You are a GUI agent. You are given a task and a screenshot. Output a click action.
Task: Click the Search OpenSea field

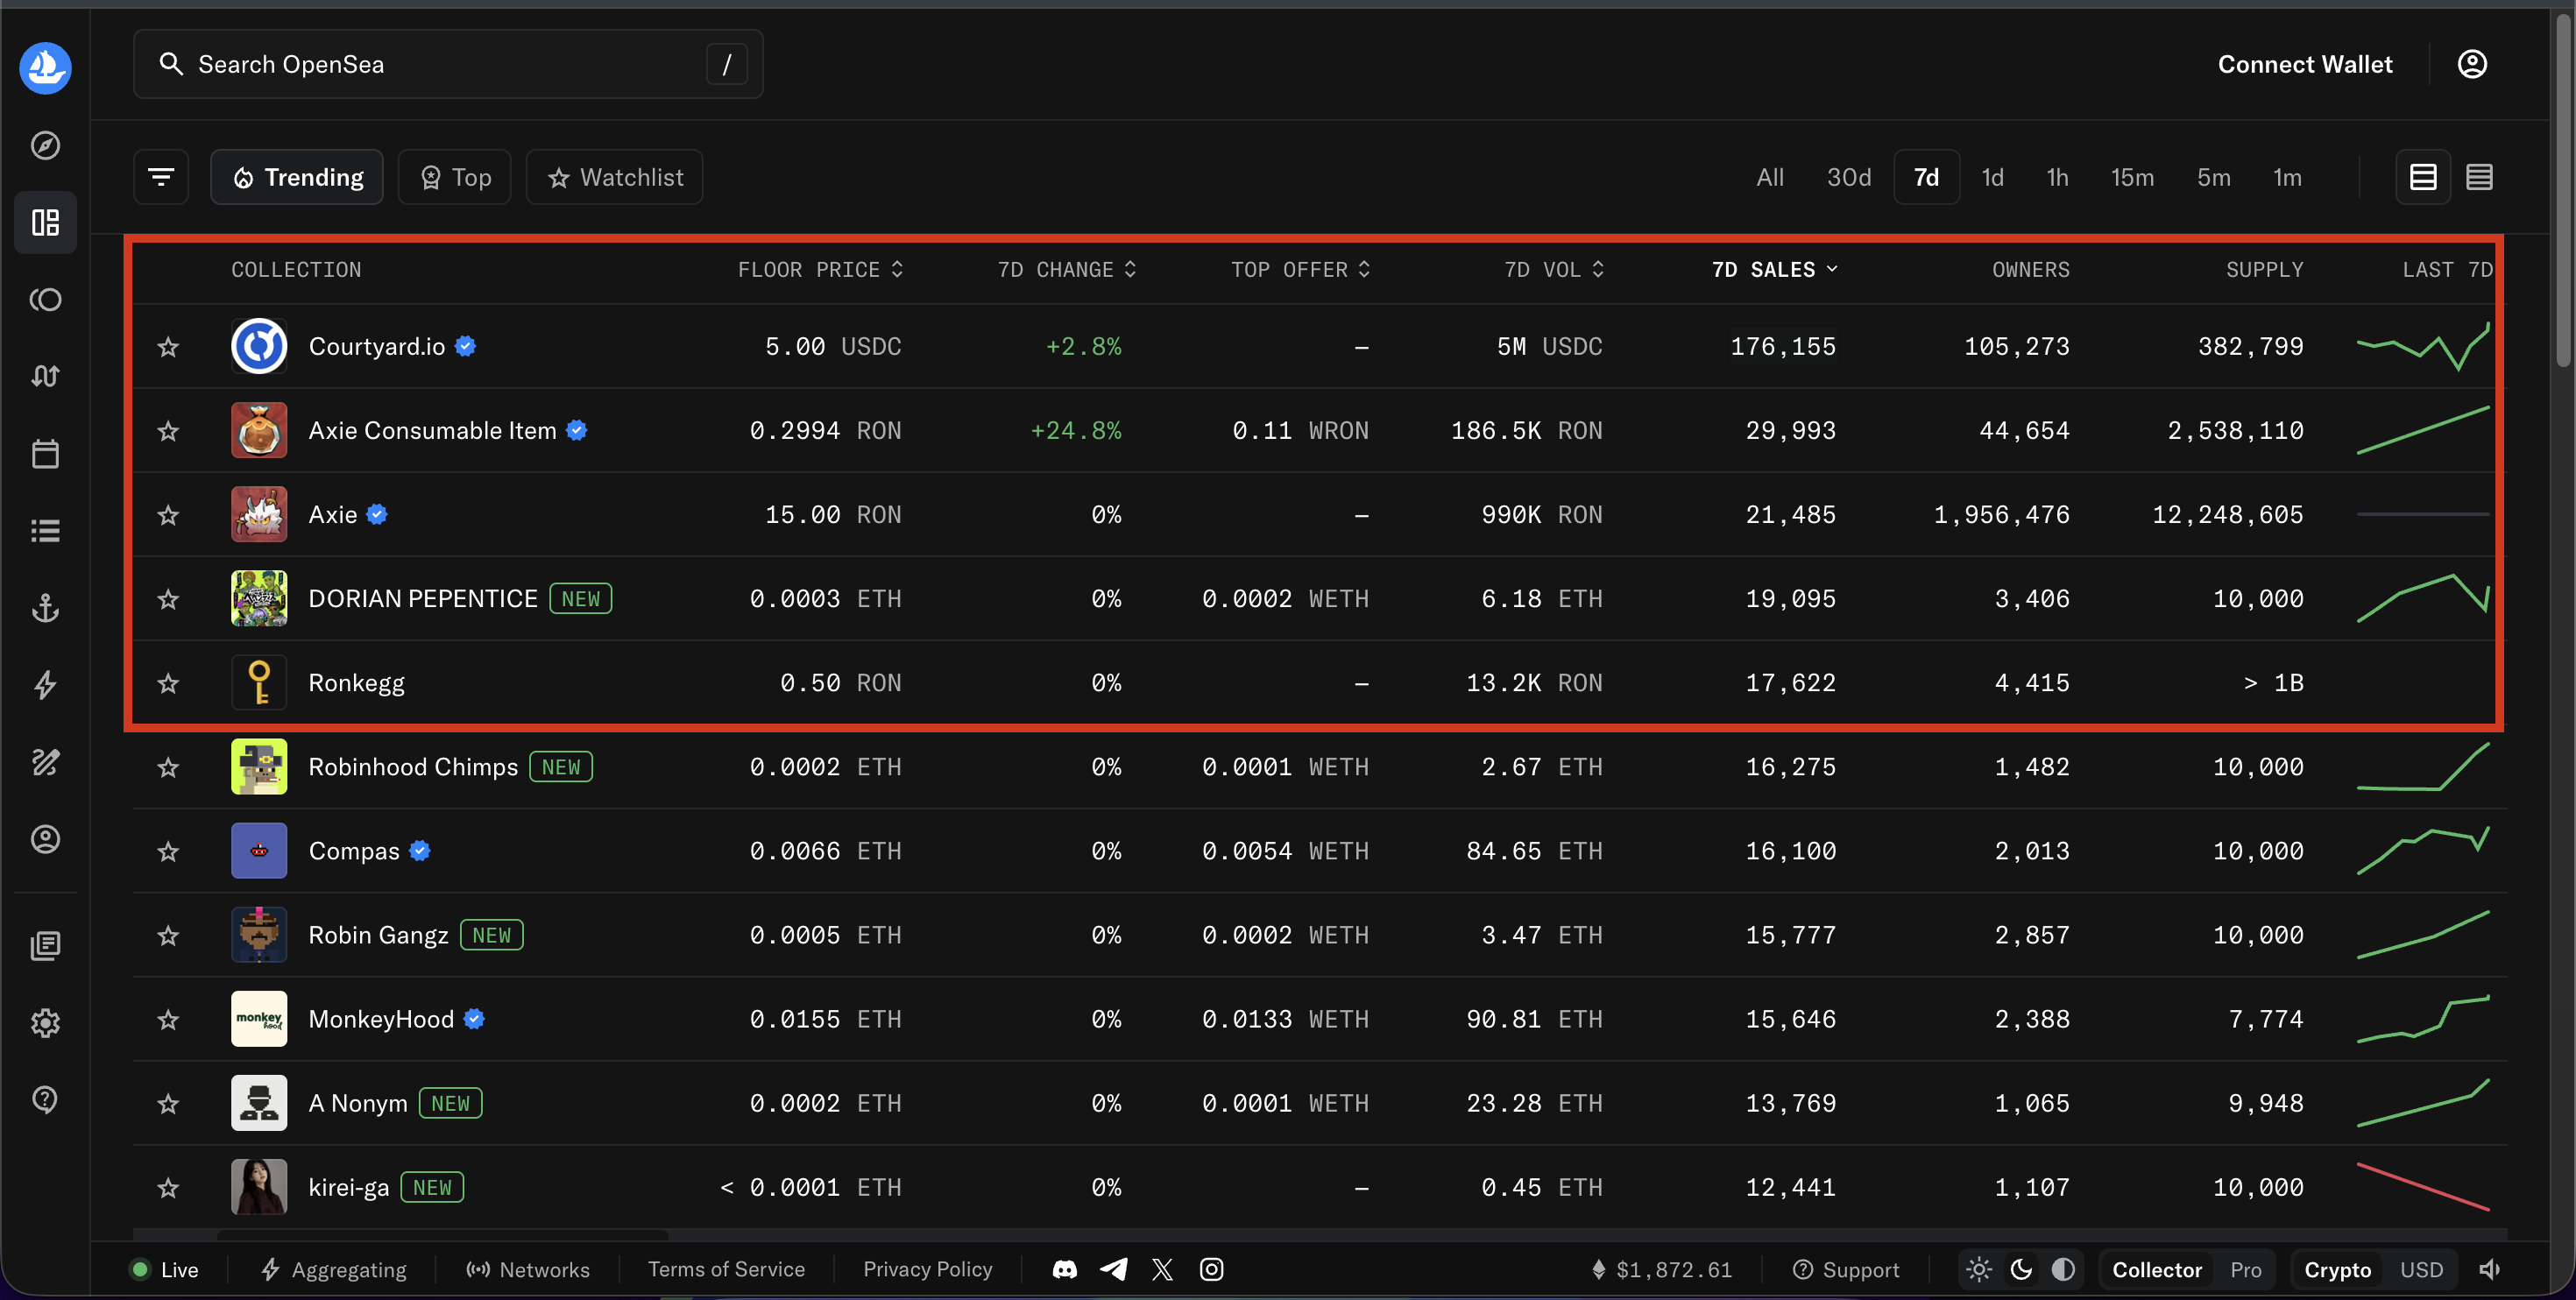tap(448, 64)
